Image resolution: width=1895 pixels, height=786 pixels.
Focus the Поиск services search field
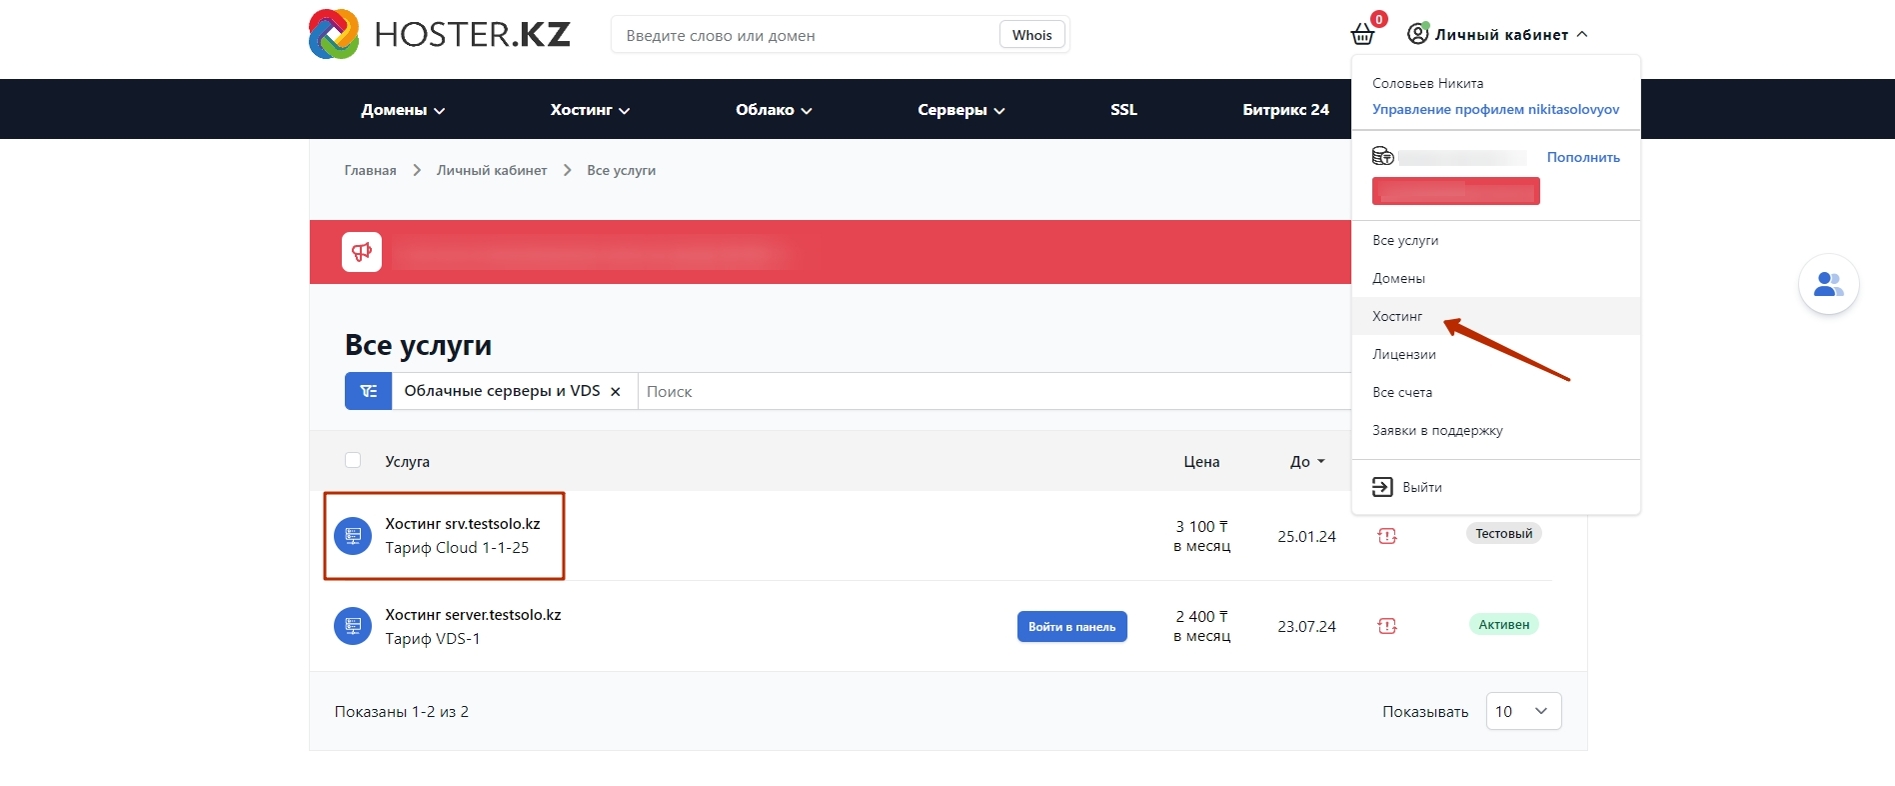[994, 391]
